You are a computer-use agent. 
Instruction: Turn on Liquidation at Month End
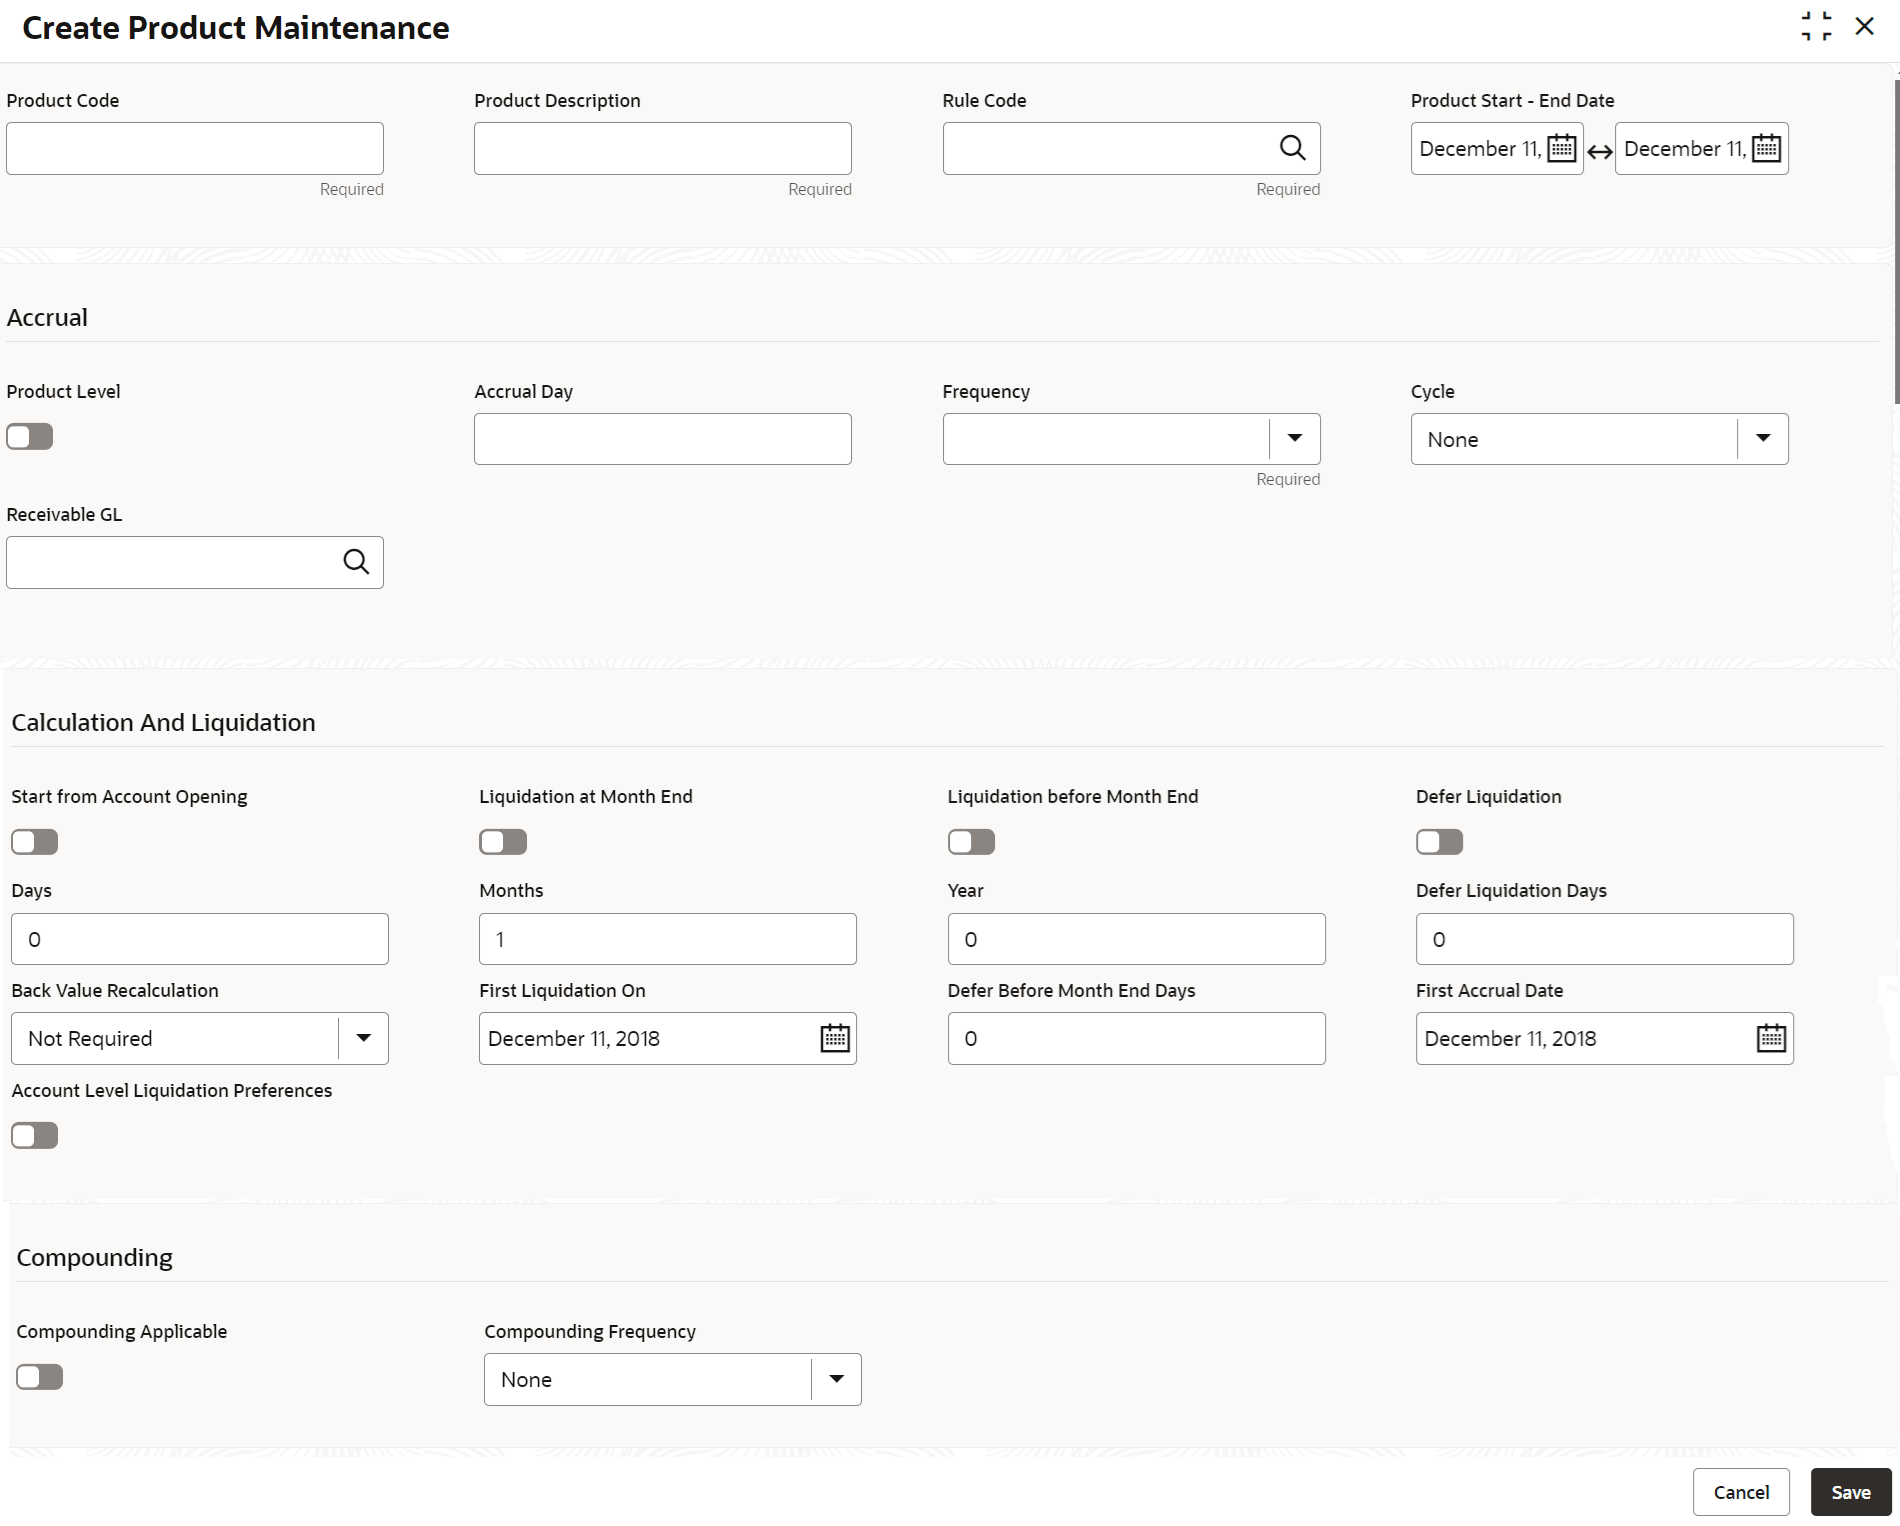[503, 842]
